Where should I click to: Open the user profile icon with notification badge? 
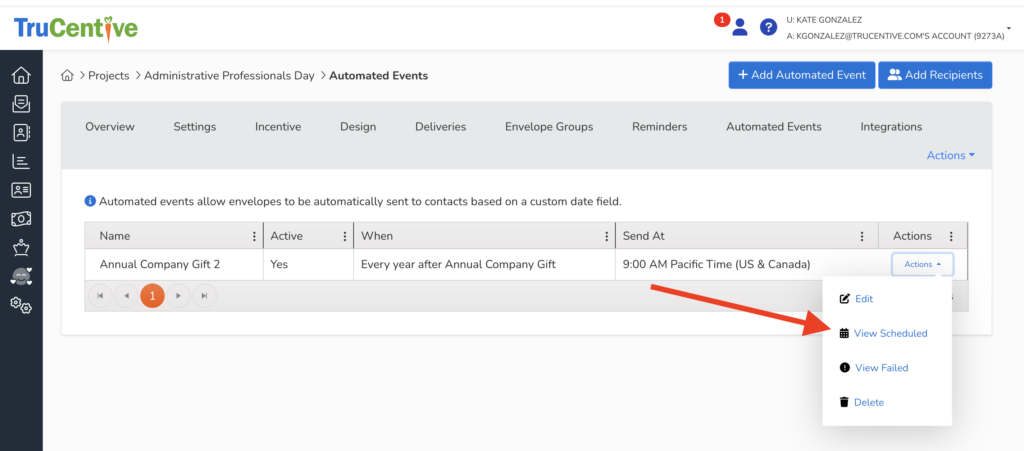tap(739, 27)
